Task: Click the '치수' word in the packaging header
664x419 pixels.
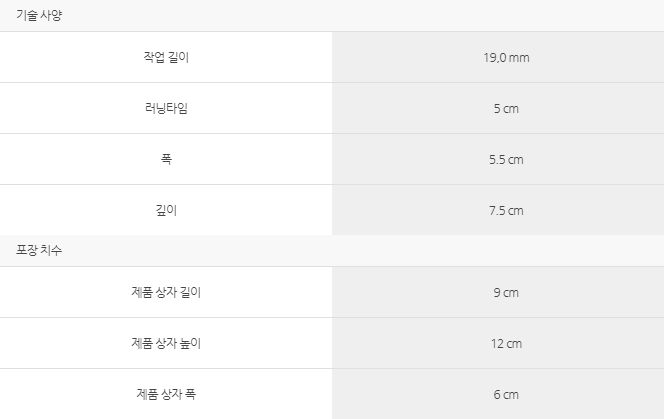Action: (x=51, y=250)
